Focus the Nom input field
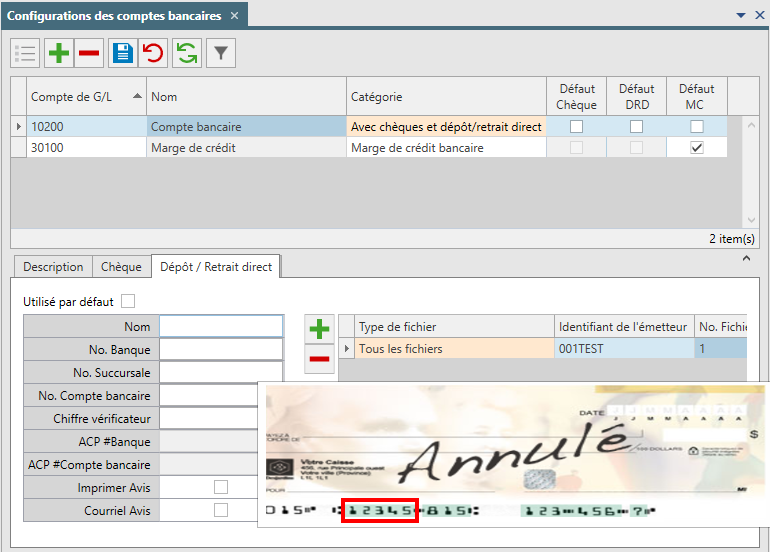Image resolution: width=770 pixels, height=552 pixels. [221, 327]
